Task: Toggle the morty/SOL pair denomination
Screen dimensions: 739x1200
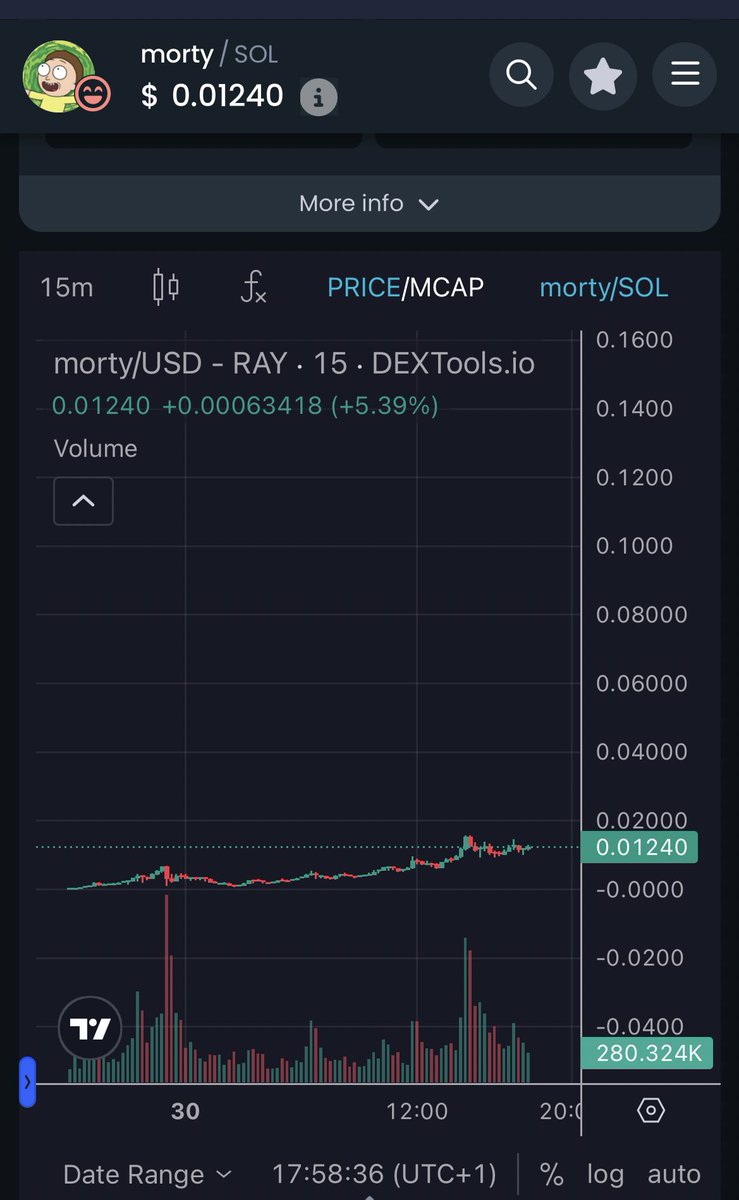Action: [x=604, y=288]
